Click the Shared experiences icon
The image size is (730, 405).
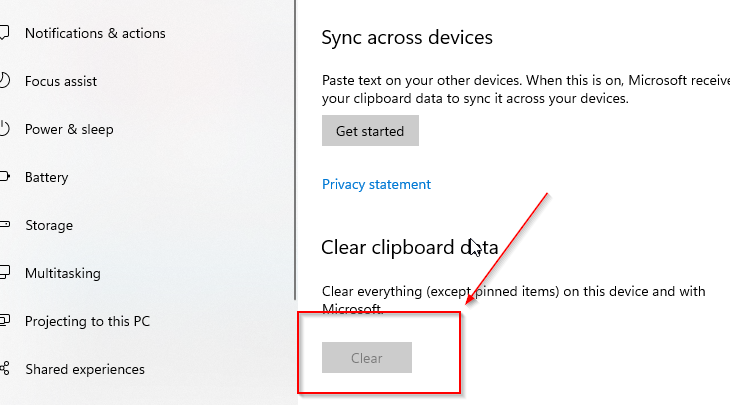coord(4,369)
